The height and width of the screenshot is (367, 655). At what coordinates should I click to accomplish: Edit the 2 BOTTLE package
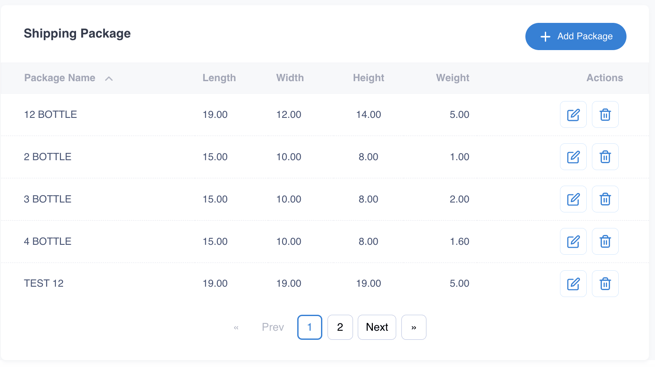[573, 157]
